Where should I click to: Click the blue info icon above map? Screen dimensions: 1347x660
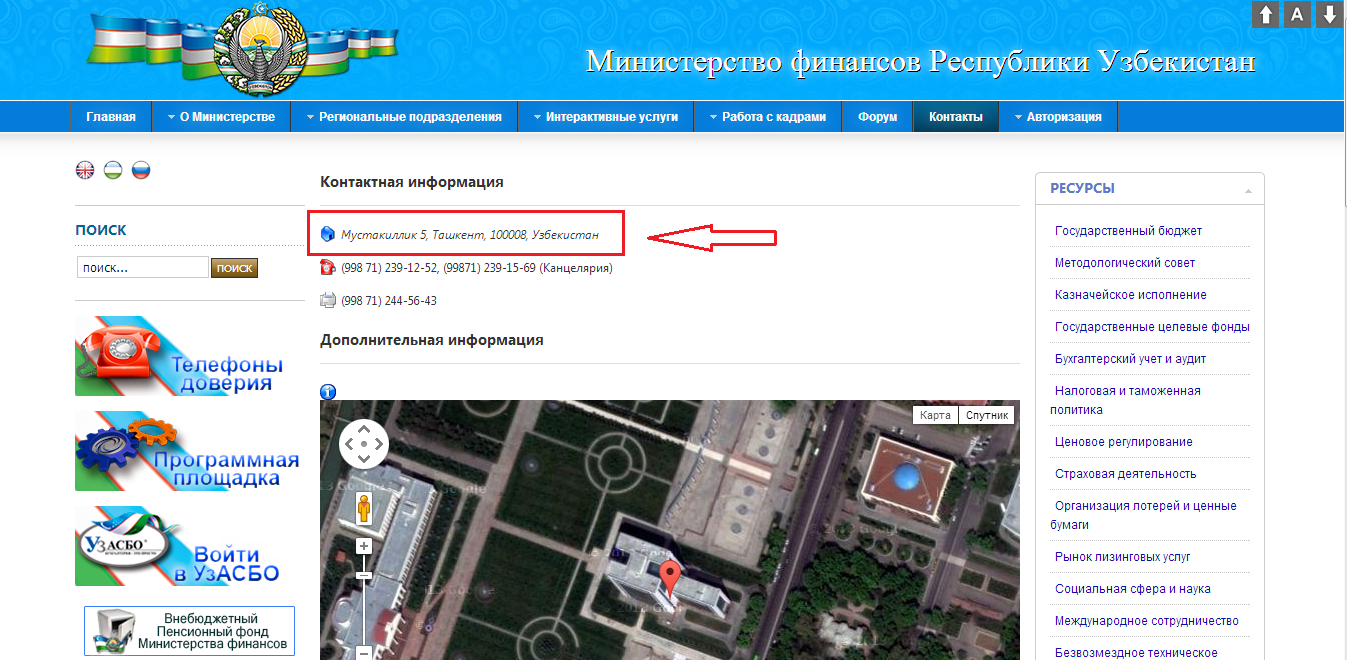pos(328,392)
